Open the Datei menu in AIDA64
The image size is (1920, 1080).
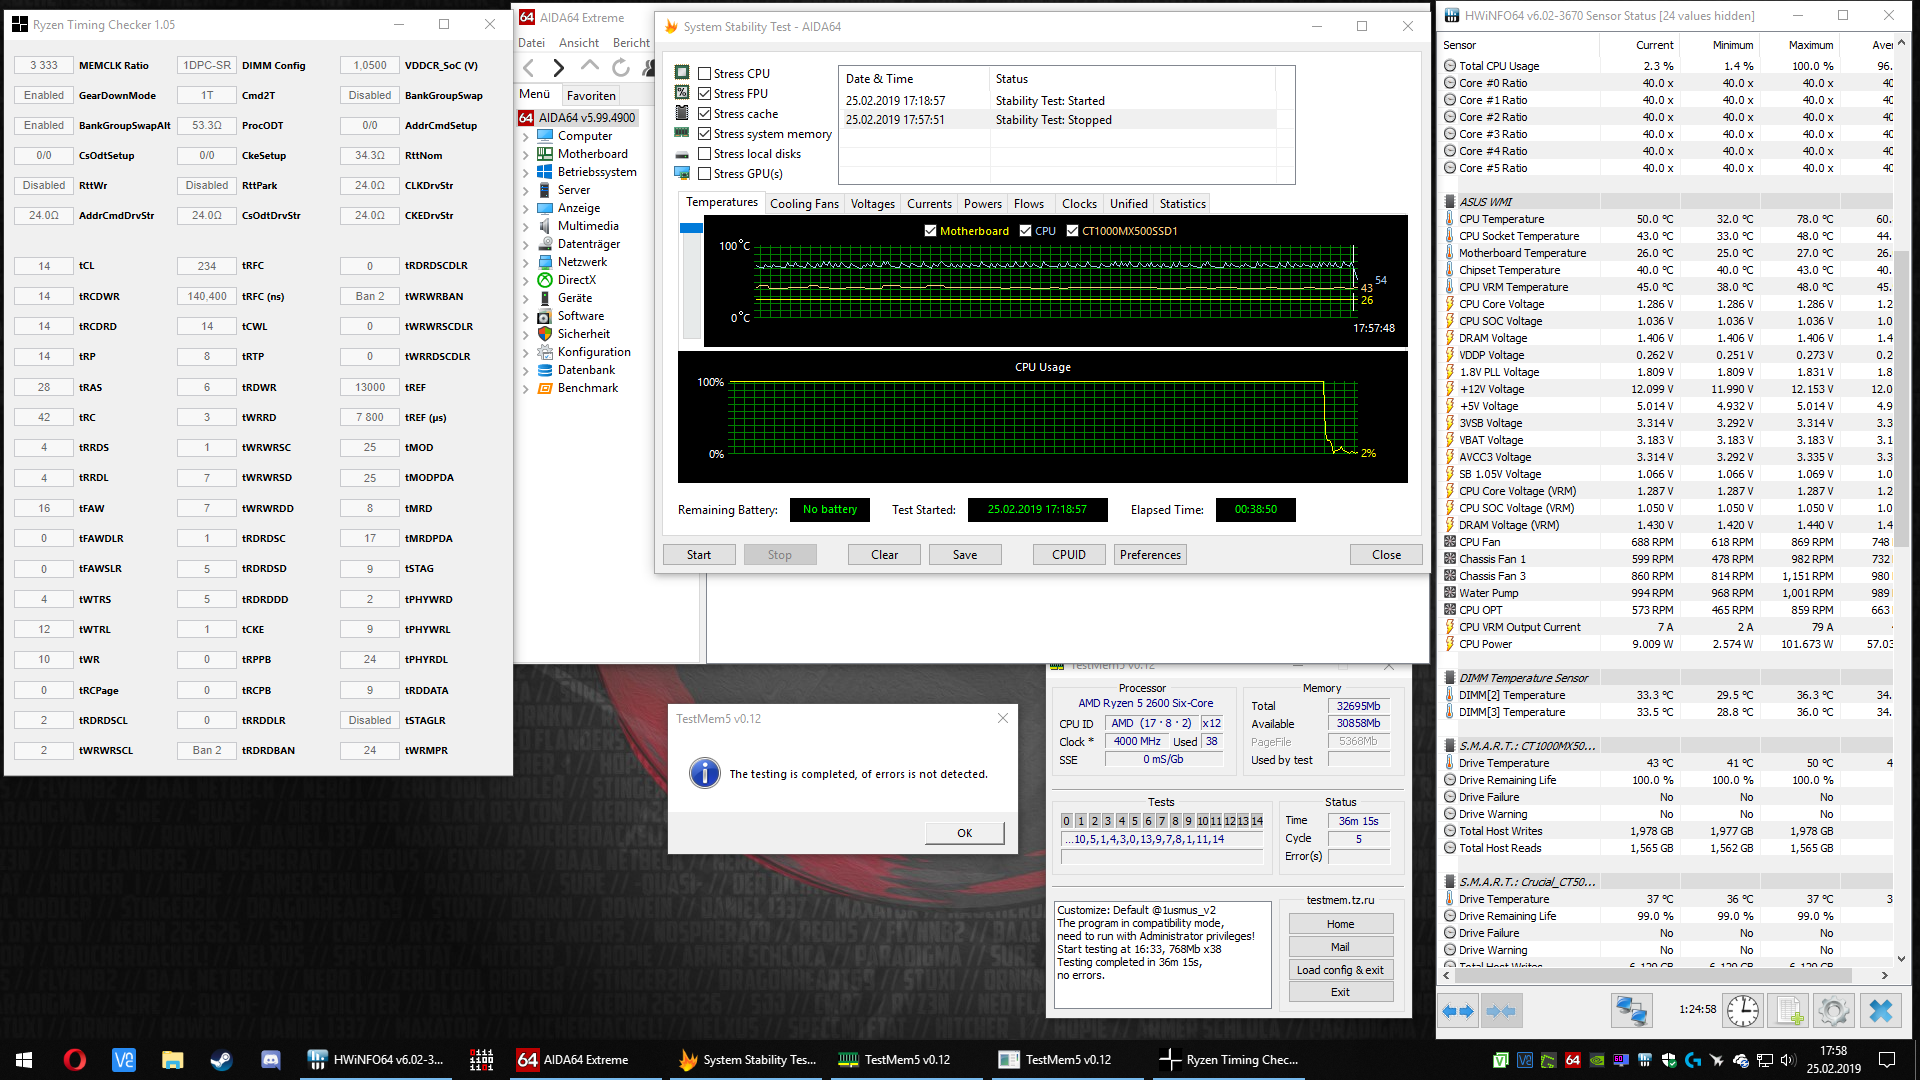pyautogui.click(x=531, y=43)
